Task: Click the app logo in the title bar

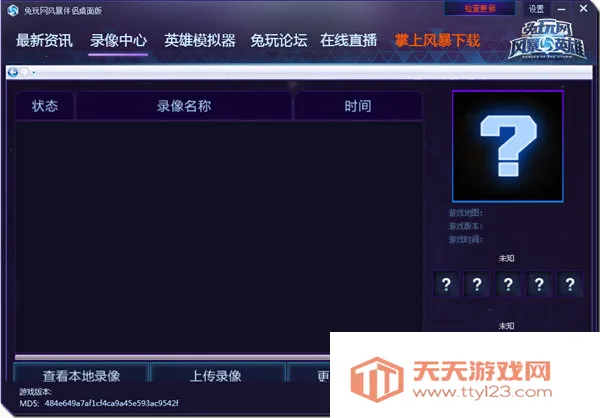Action: 13,10
